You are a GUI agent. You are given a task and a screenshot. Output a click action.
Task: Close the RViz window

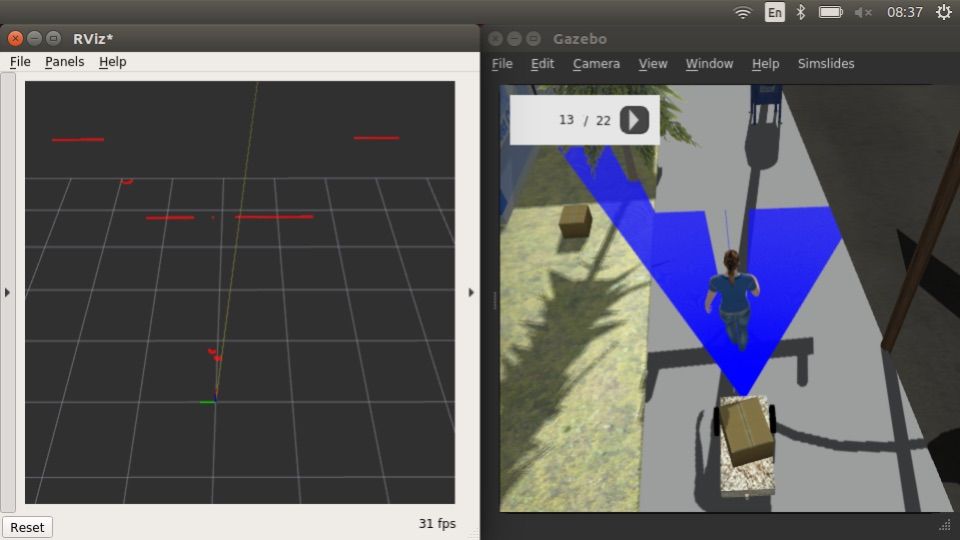coord(15,39)
